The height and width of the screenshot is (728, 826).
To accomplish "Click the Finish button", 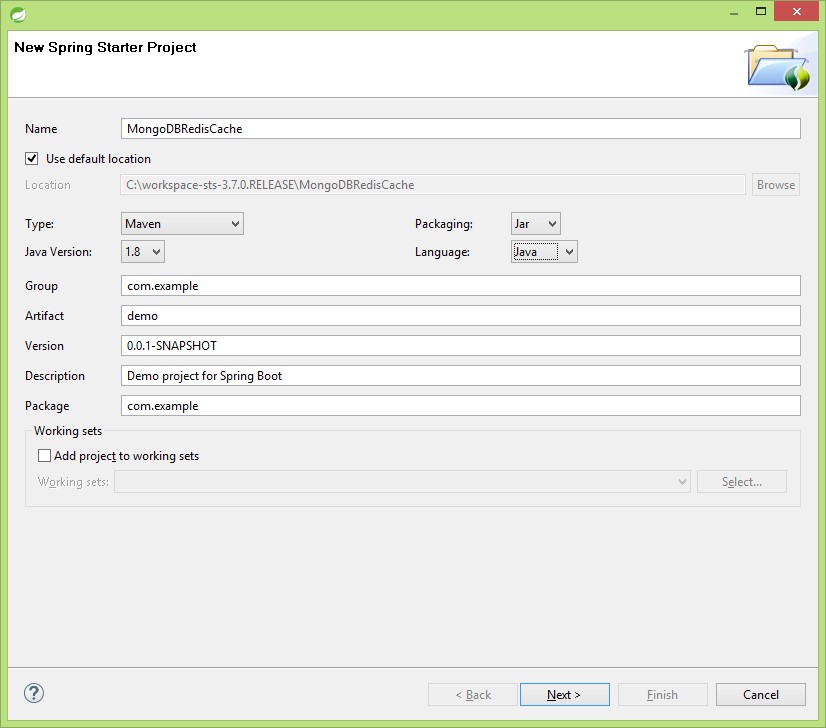I will coord(662,694).
